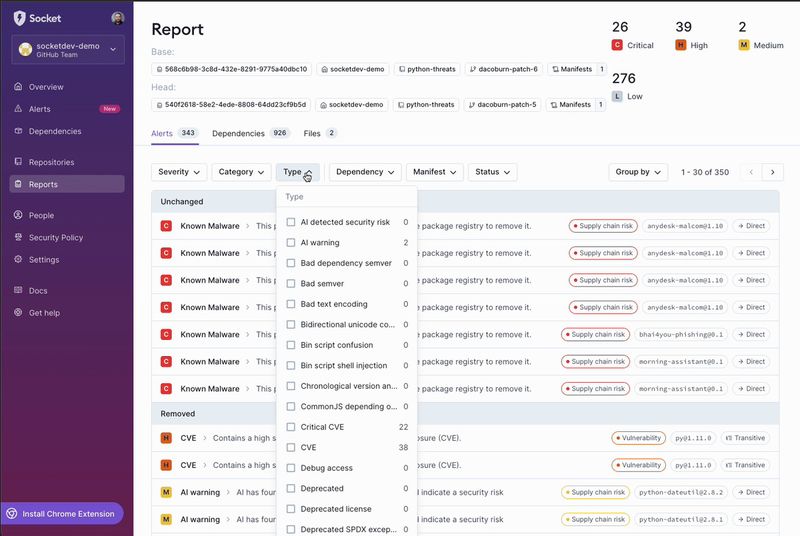Screen dimensions: 800x536
Task: Click the Overview home icon
Action: click(18, 87)
